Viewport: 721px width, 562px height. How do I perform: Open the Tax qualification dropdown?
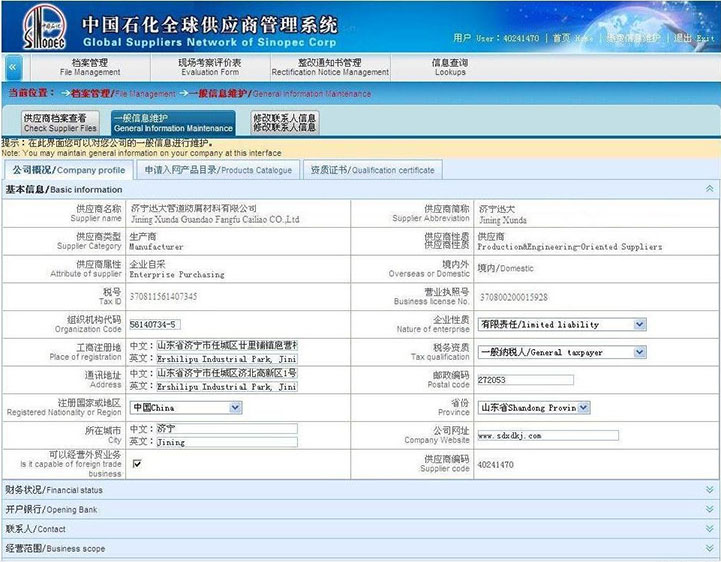coord(640,352)
